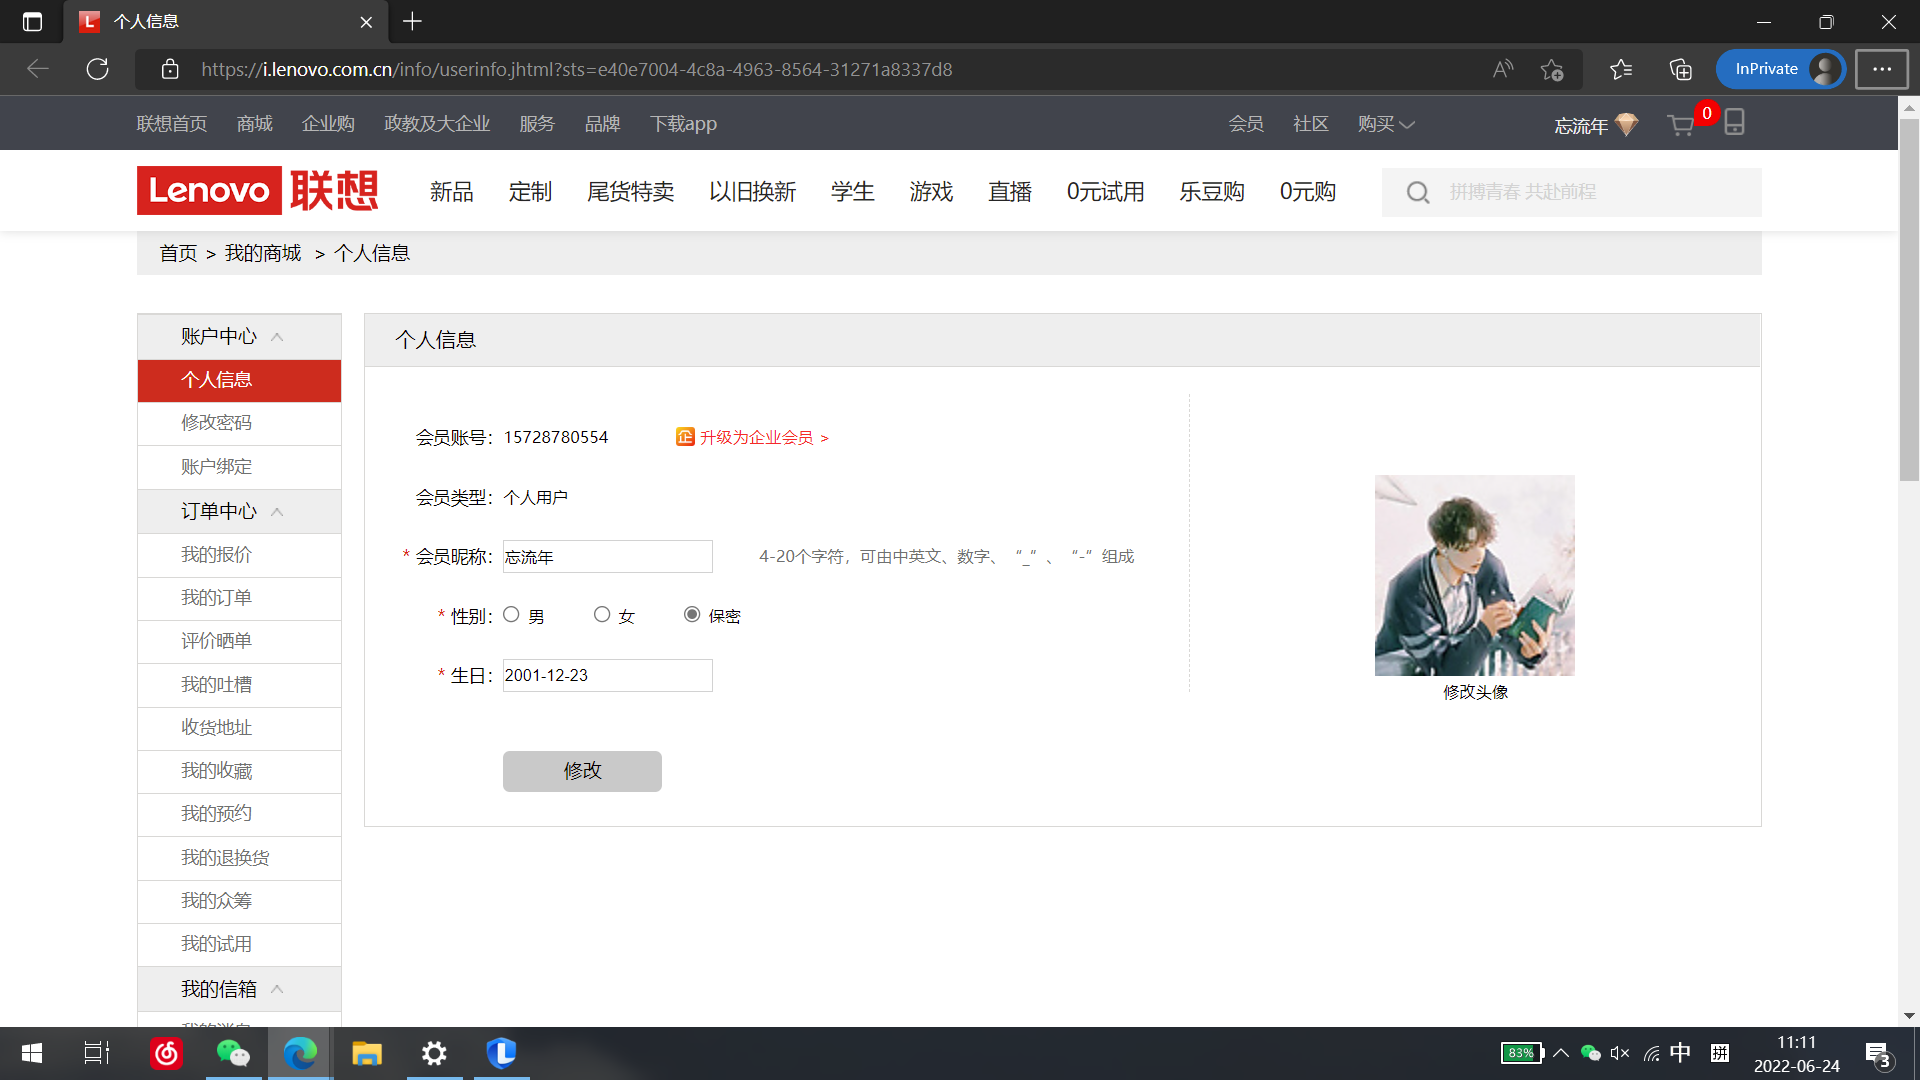The height and width of the screenshot is (1080, 1920).
Task: Click the InPrivate profile button
Action: (1781, 69)
